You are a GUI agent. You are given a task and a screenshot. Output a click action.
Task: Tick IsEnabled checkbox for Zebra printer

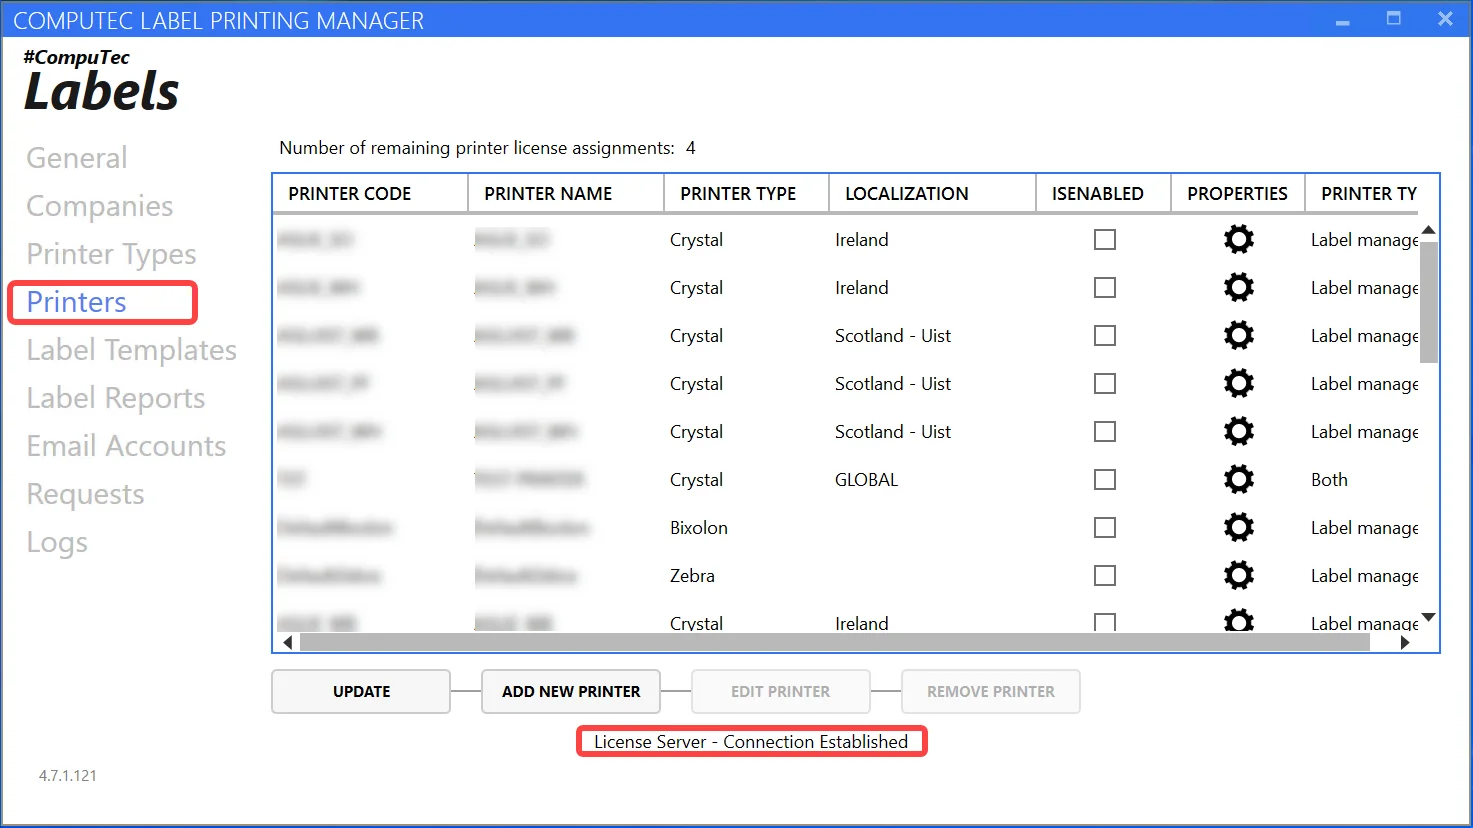click(x=1105, y=576)
